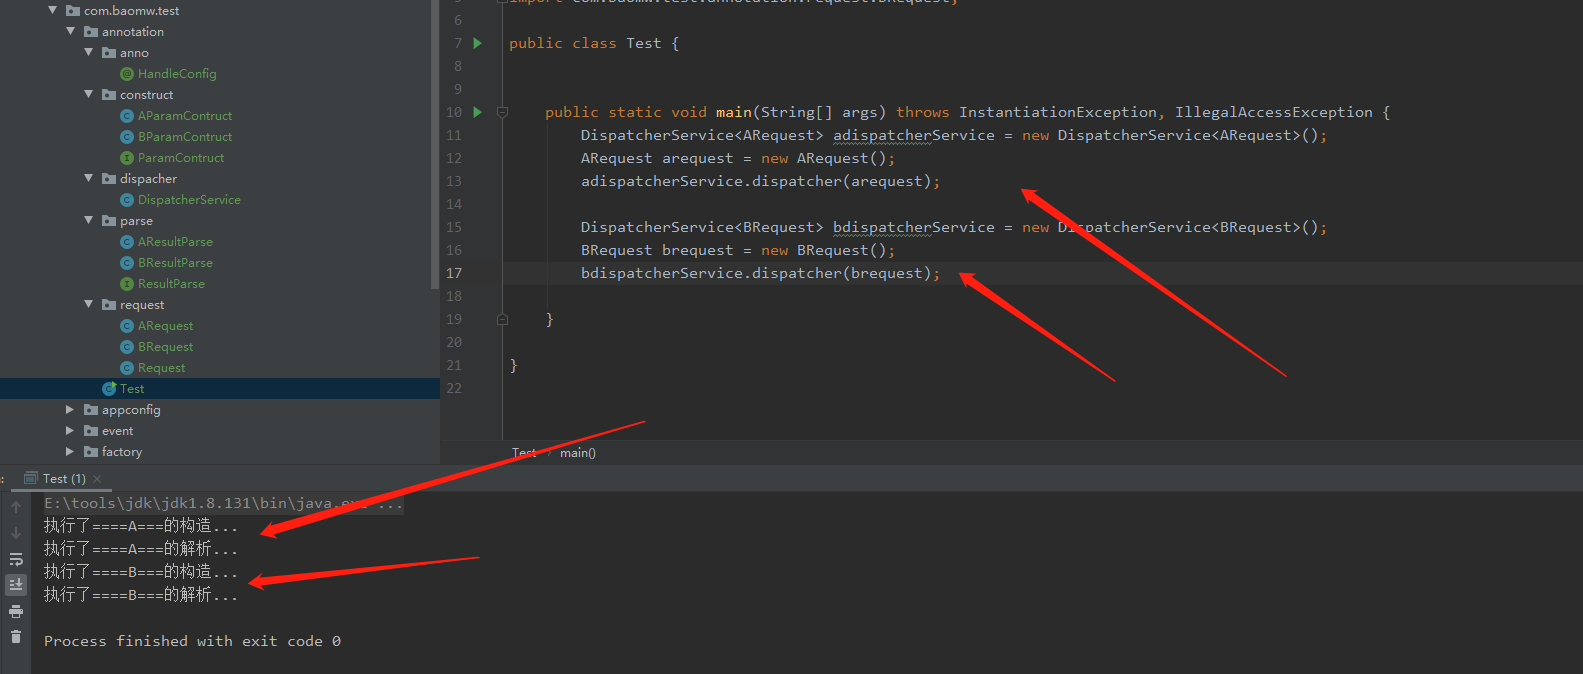Collapse the annotation package

[x=71, y=31]
